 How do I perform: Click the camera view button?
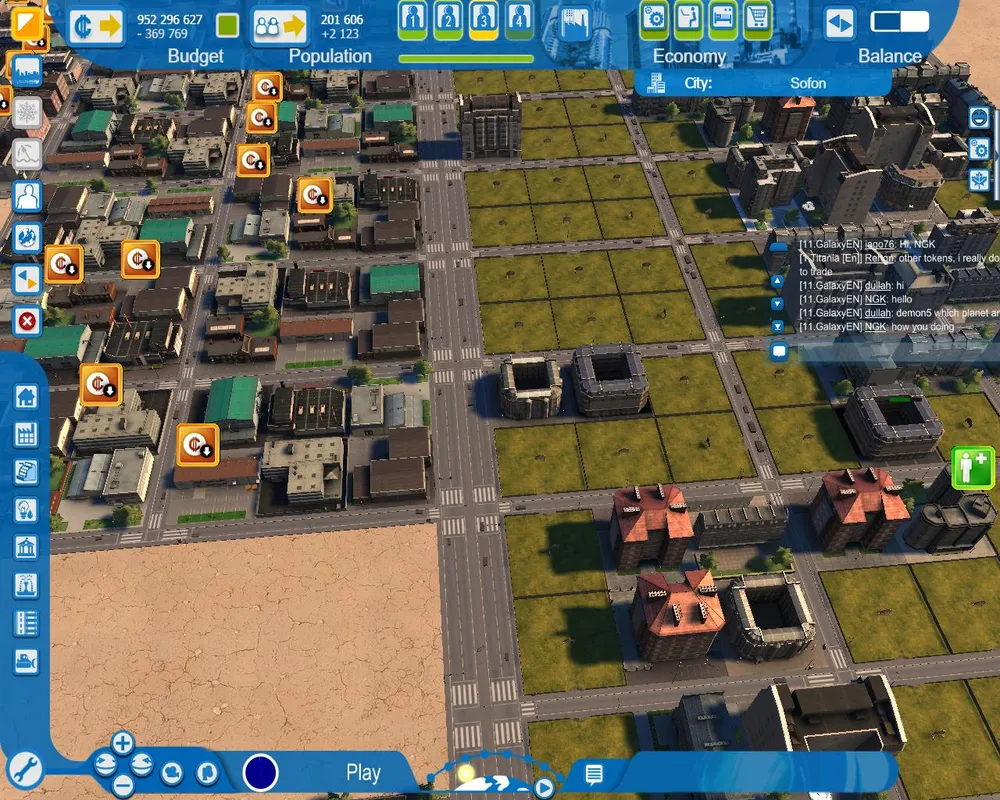(x=172, y=773)
